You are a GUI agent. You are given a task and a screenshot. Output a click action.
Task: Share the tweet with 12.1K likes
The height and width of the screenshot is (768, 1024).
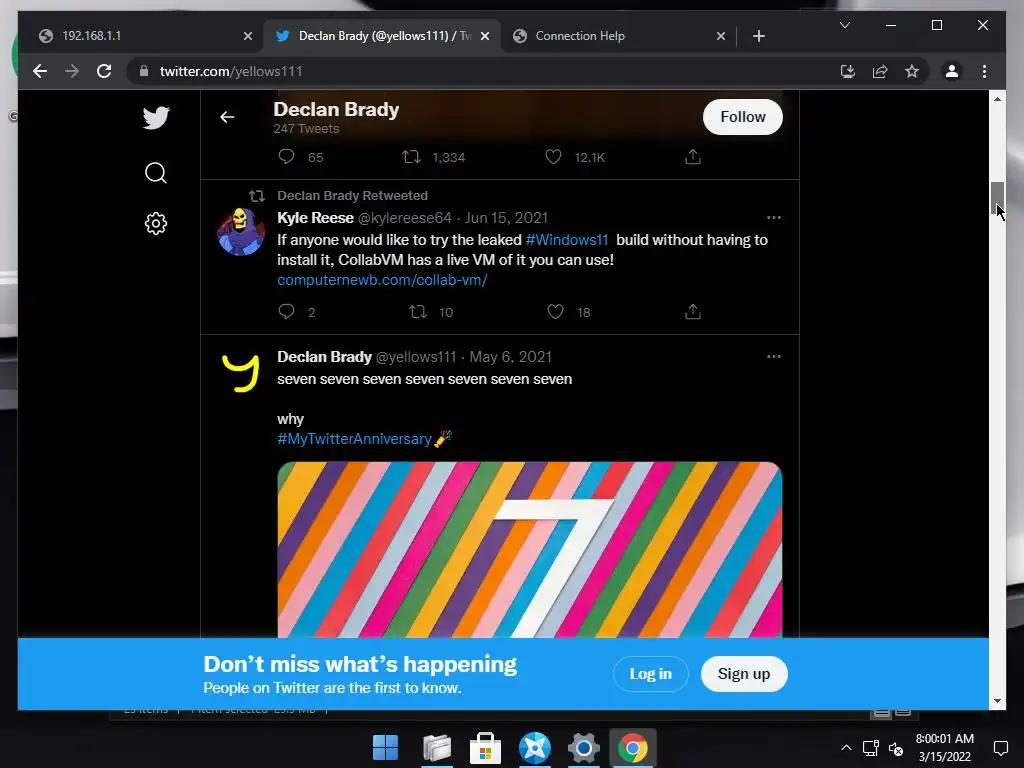[x=693, y=157]
